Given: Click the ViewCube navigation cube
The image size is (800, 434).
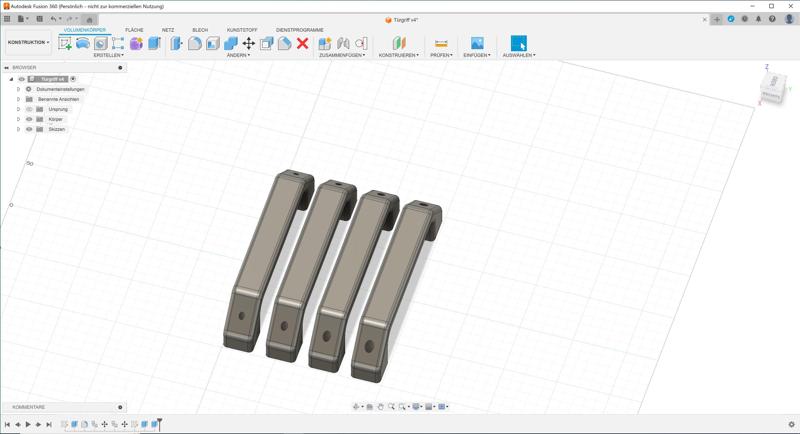Looking at the screenshot, I should click(772, 88).
